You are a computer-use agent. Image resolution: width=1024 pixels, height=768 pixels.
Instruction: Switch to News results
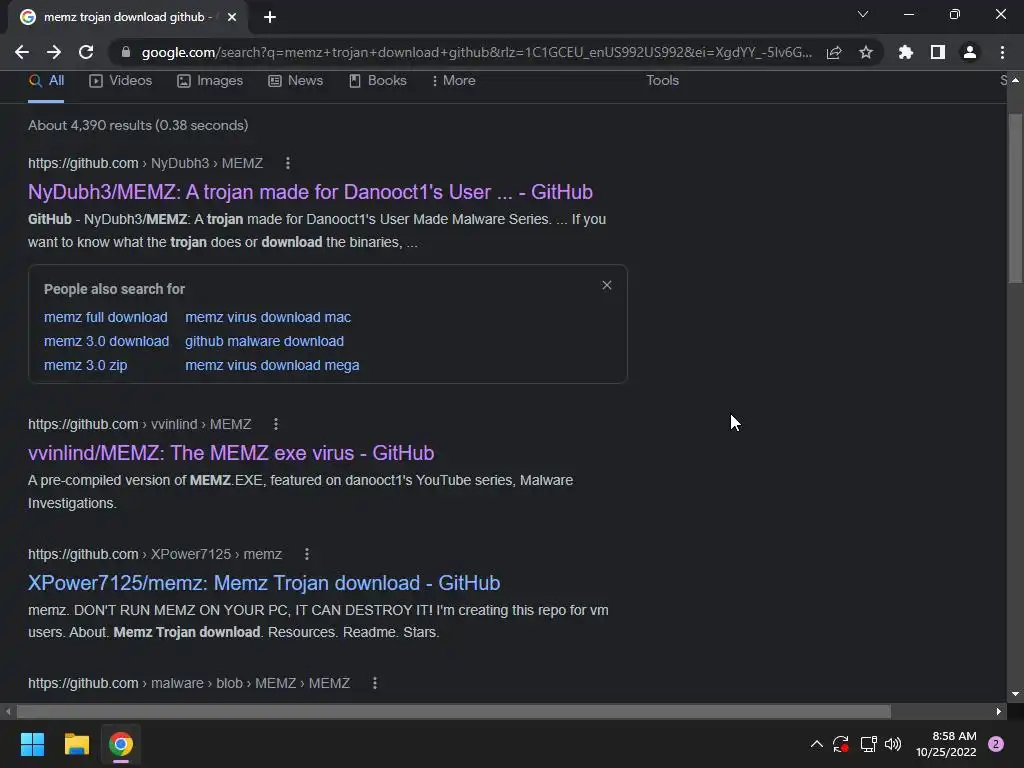[x=296, y=81]
